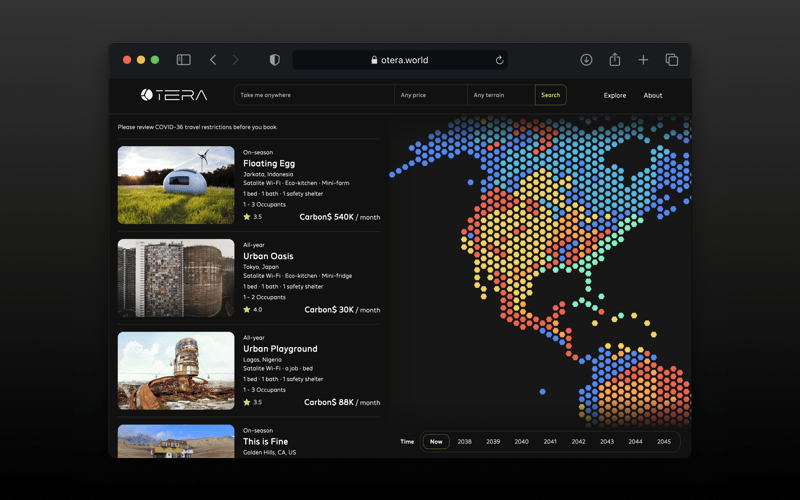The image size is (800, 500).
Task: Show the tab overview icon
Action: (672, 60)
